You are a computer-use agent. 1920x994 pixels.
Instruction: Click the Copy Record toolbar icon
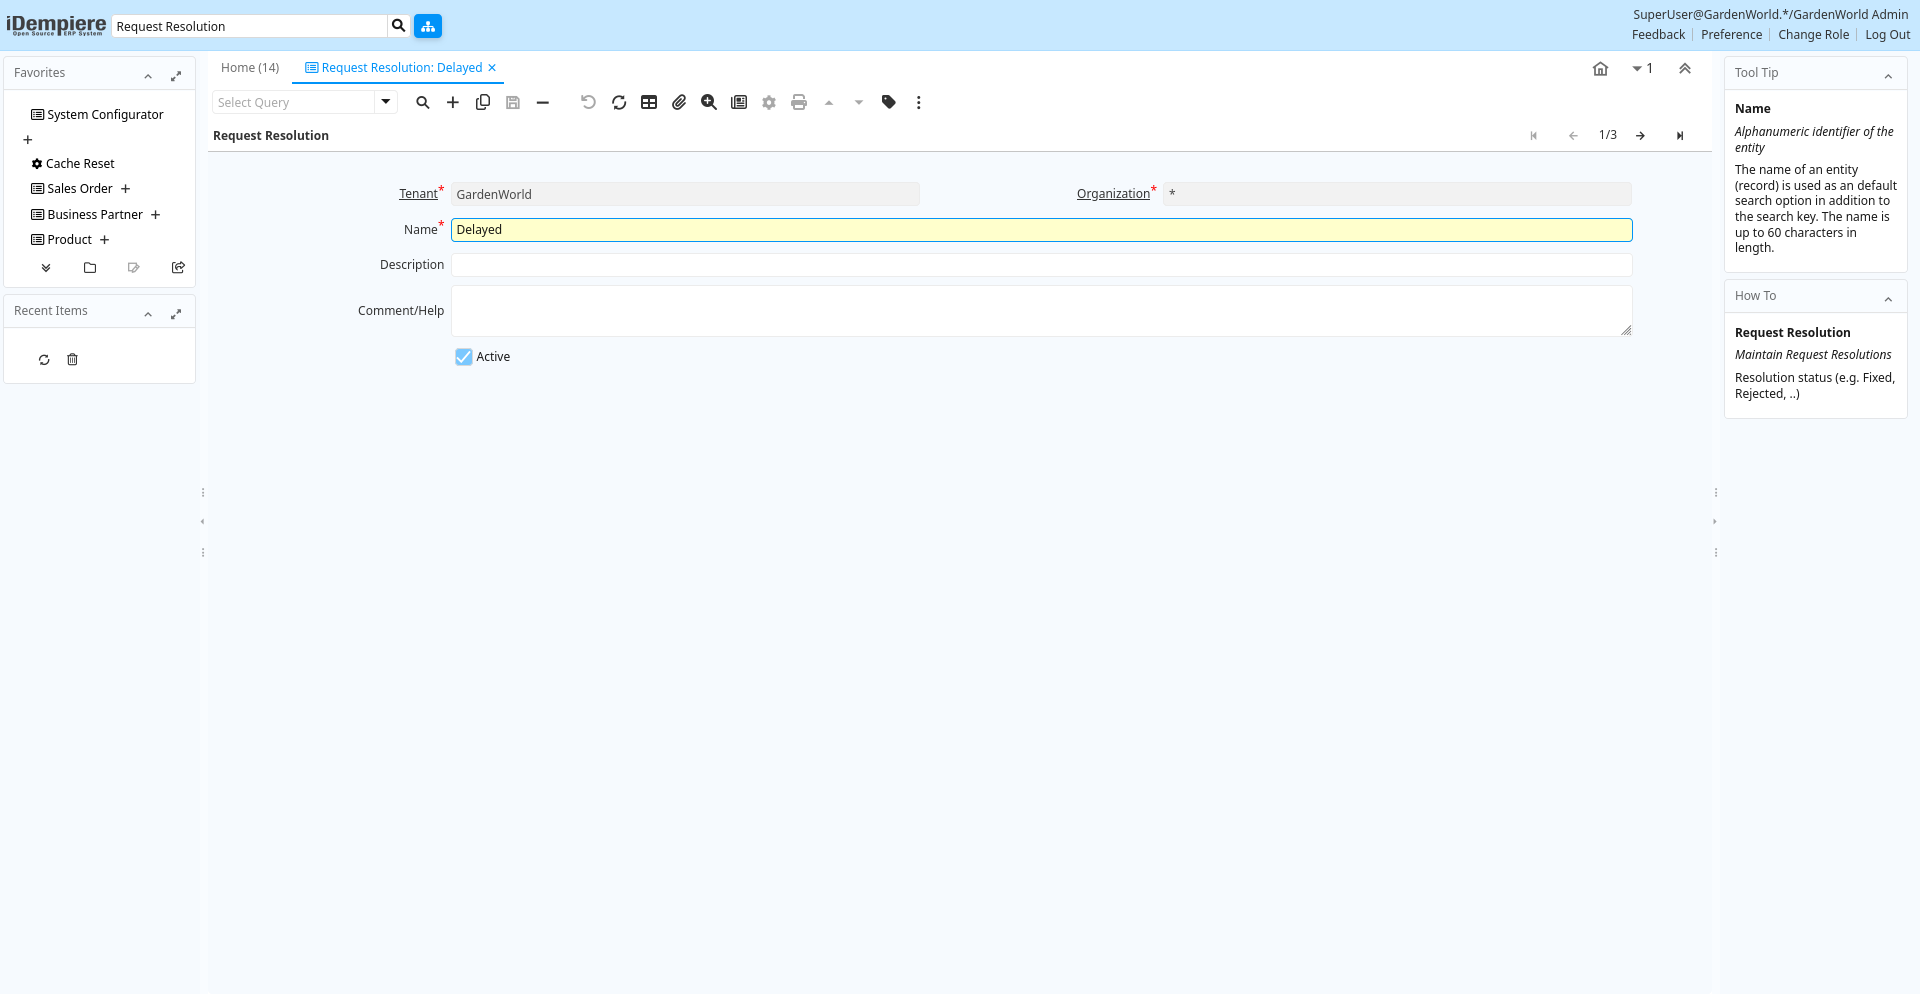click(x=483, y=102)
